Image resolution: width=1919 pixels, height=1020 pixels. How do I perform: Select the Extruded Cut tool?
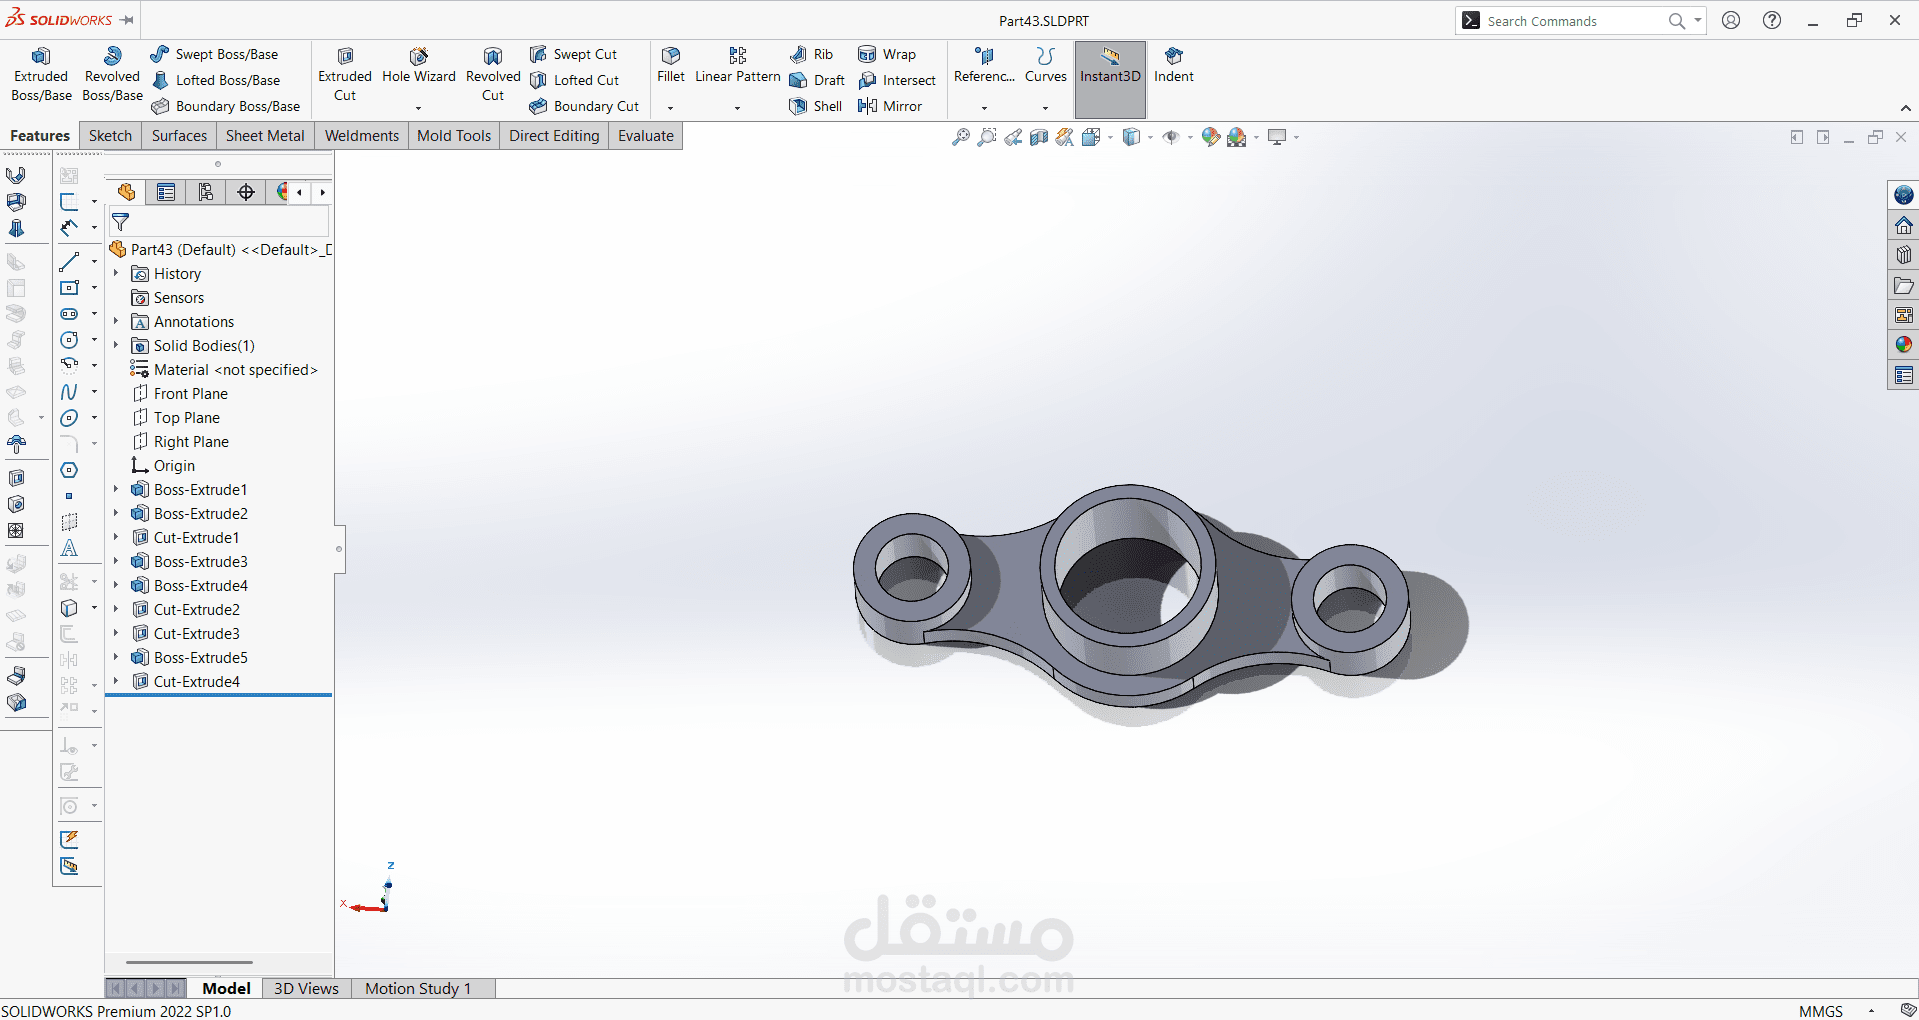click(x=345, y=75)
